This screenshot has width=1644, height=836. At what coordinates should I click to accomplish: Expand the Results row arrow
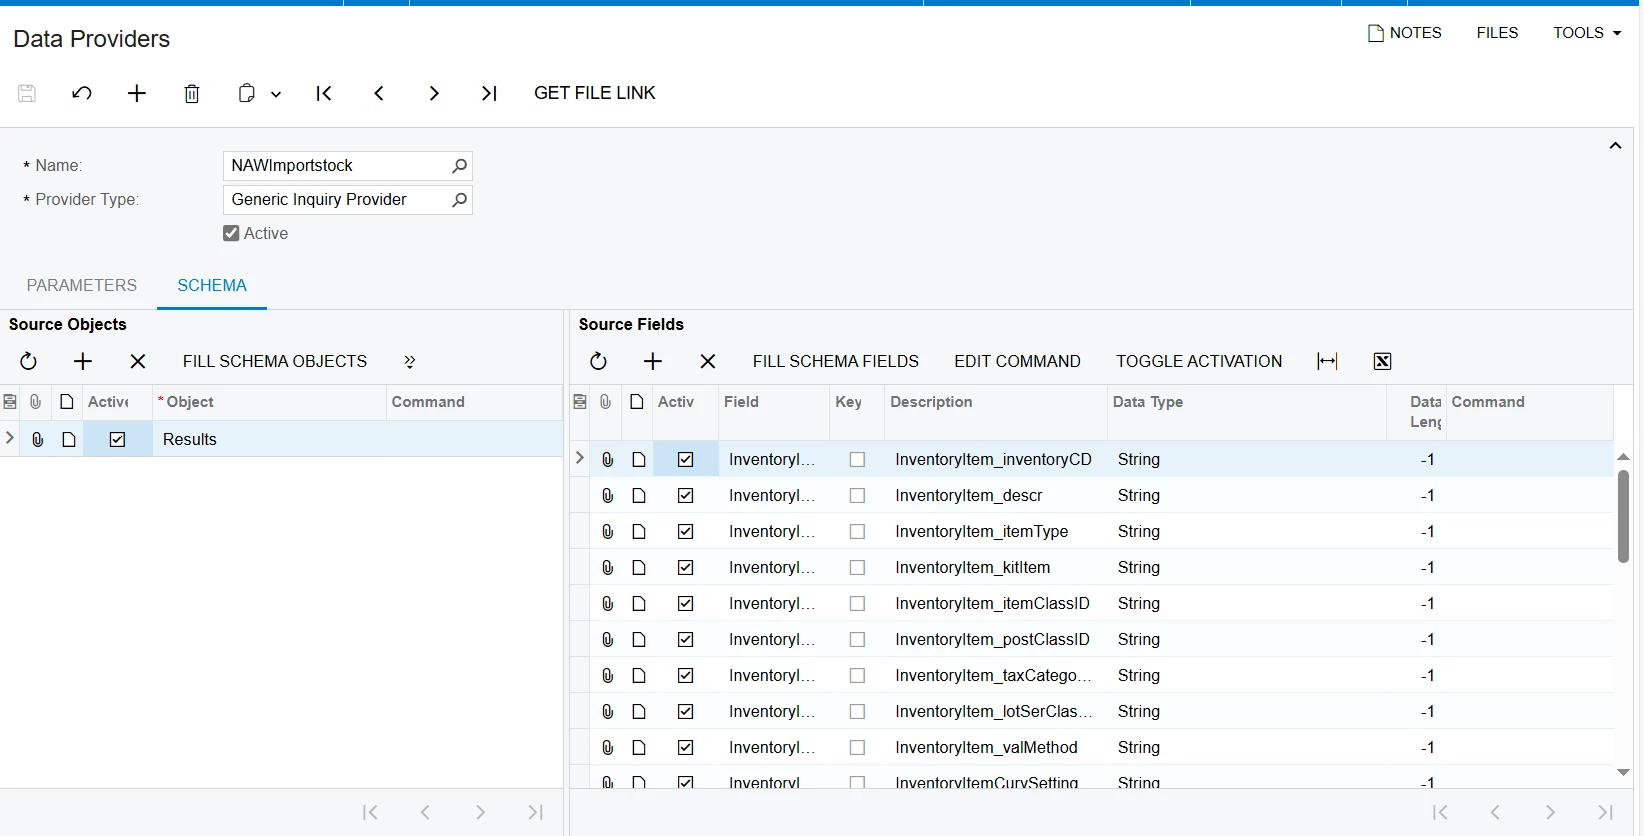[x=10, y=438]
